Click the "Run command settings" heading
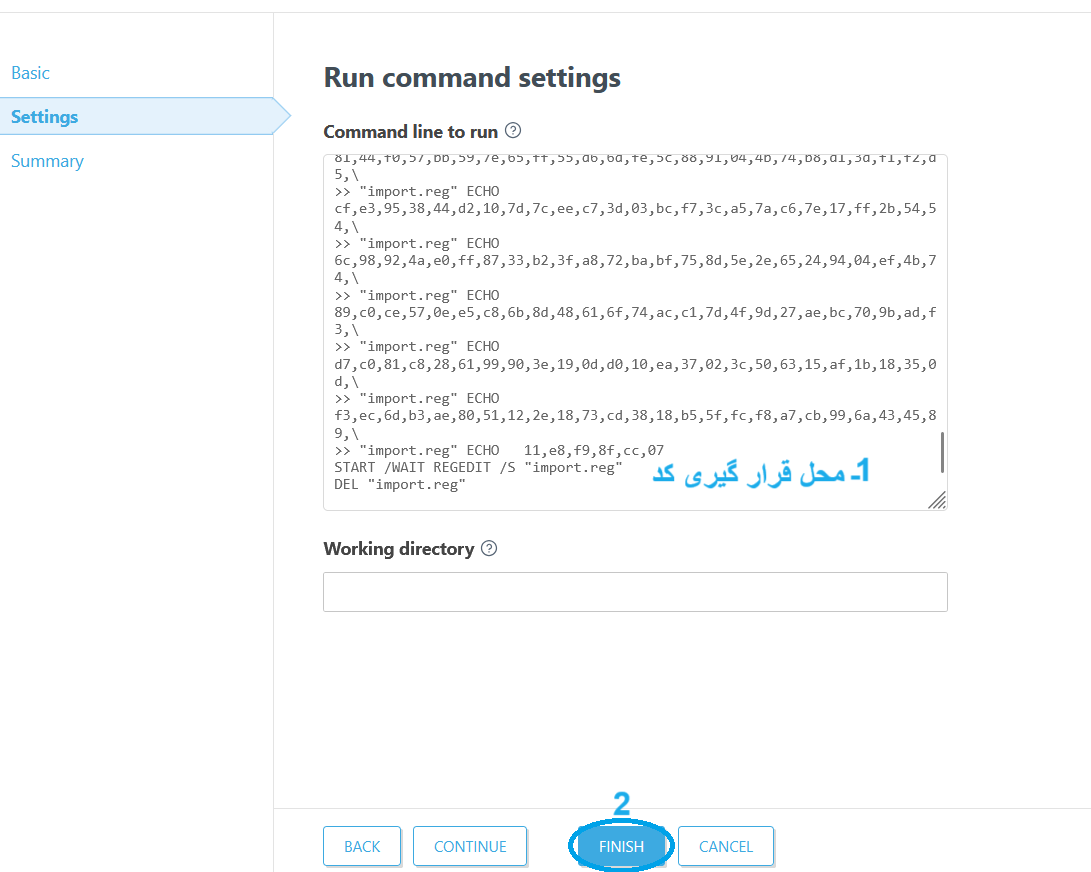This screenshot has height=872, width=1091. coord(472,78)
